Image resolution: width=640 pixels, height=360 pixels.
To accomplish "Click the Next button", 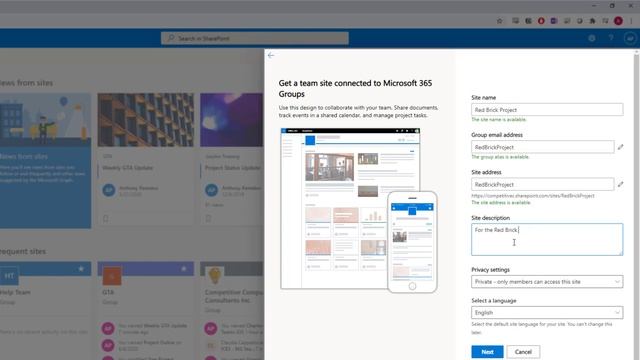I will [487, 352].
